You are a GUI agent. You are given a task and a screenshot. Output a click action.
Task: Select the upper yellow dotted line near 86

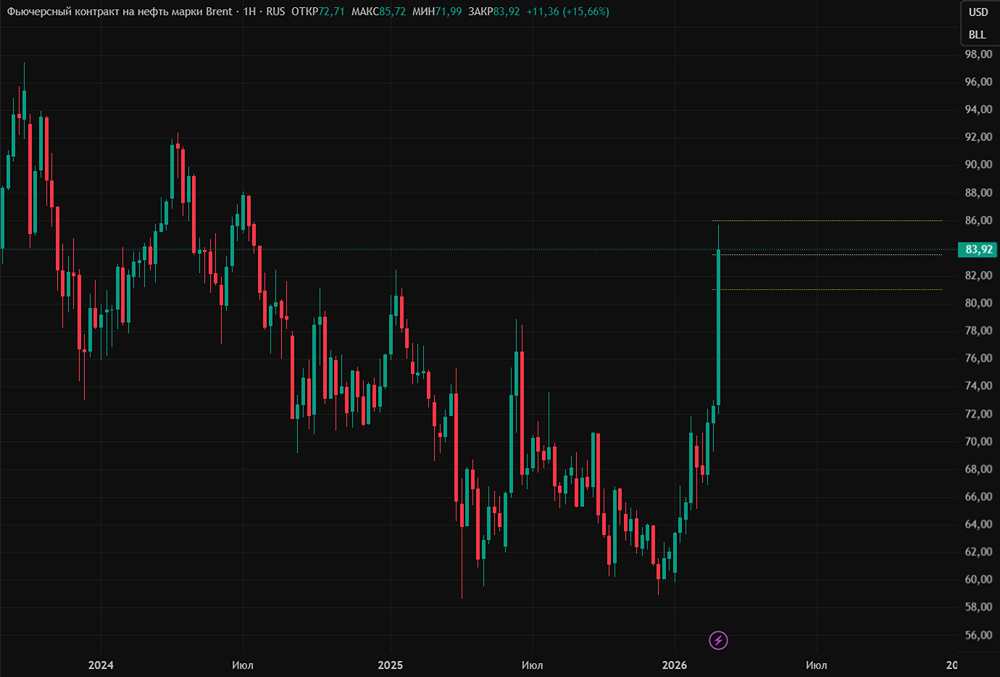[827, 221]
